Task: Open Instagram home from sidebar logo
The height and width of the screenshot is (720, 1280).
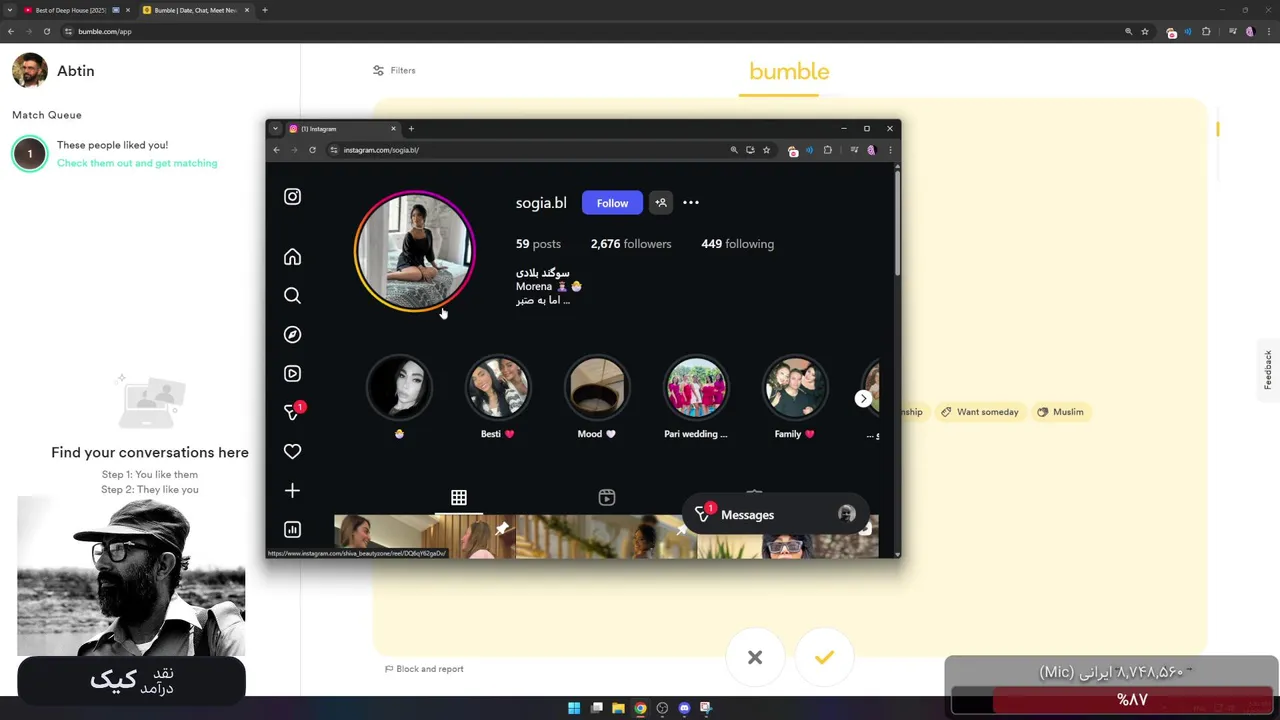Action: pos(292,197)
